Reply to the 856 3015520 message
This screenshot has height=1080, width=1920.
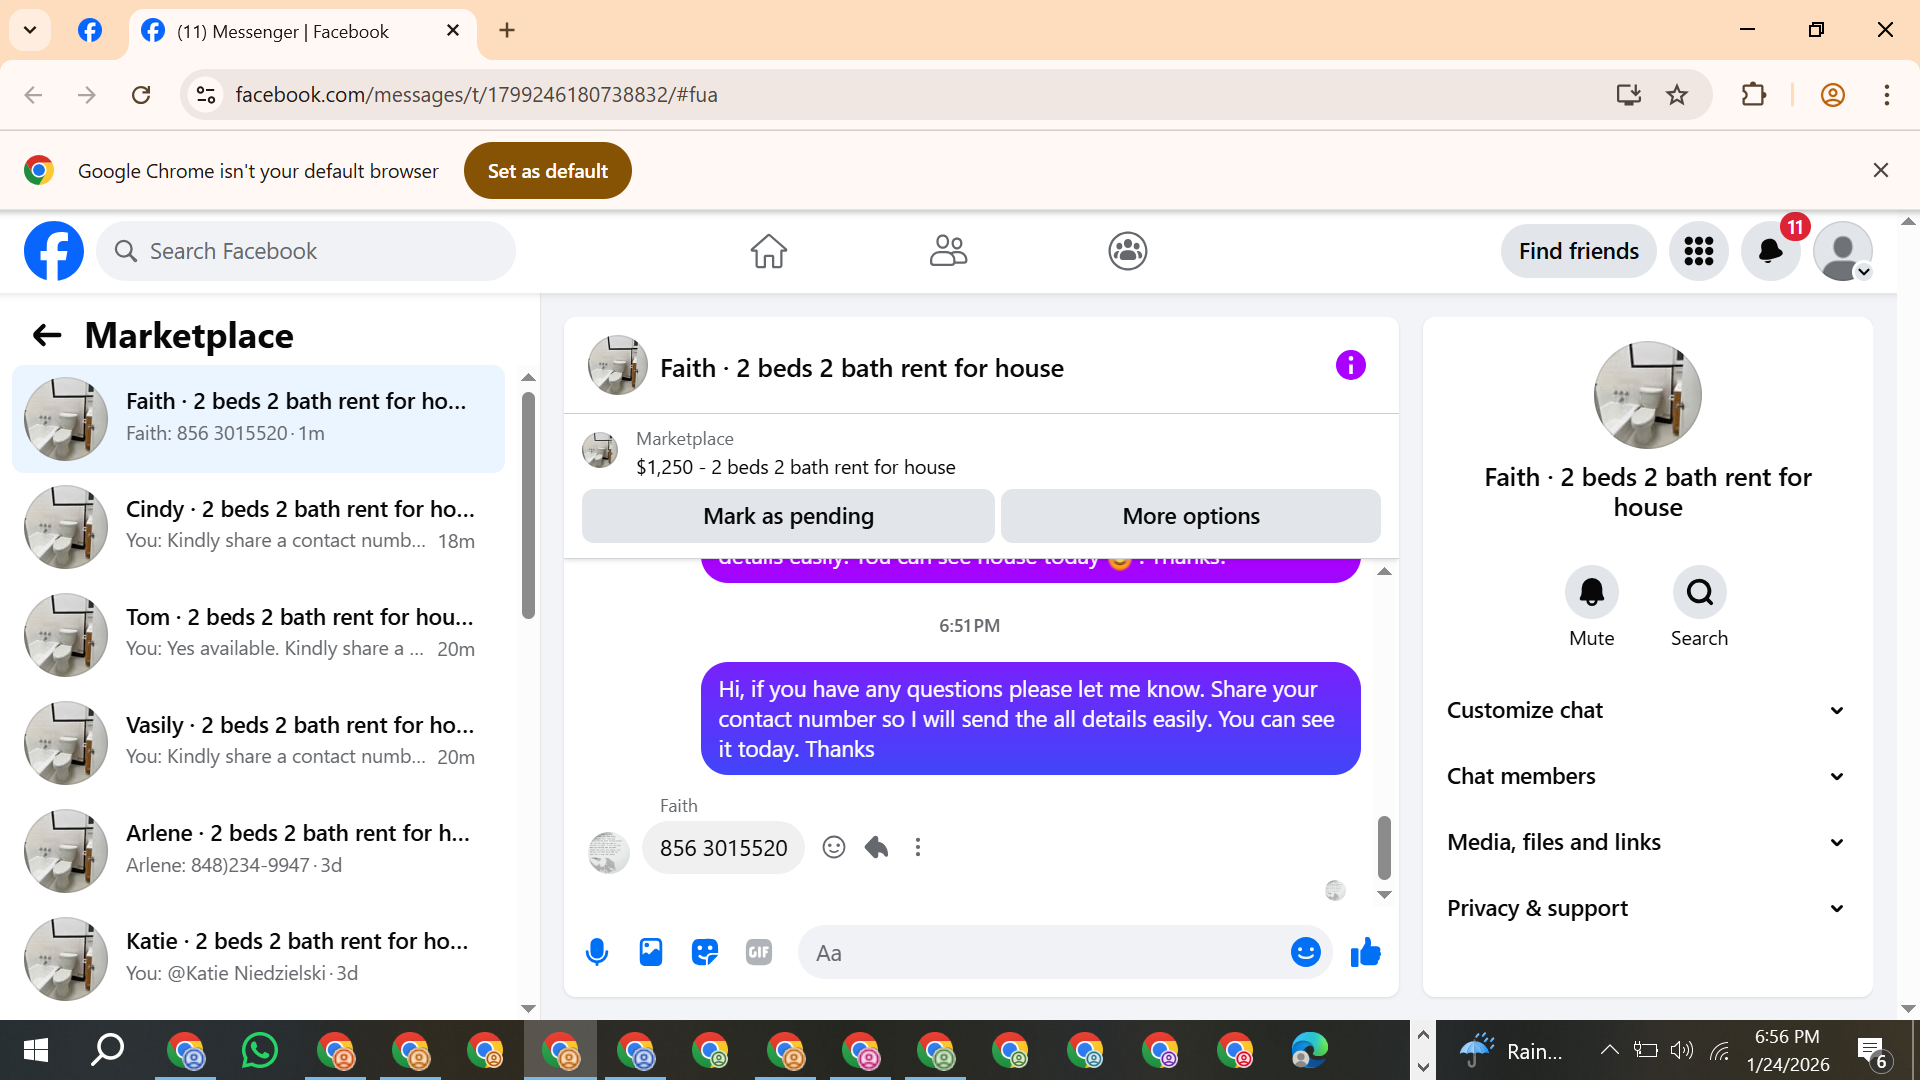click(876, 848)
